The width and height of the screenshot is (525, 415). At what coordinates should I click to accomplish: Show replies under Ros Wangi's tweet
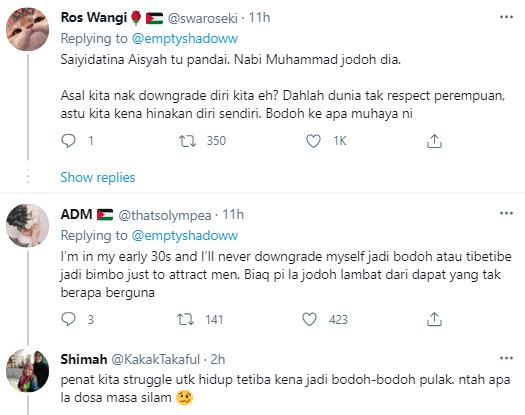click(98, 177)
